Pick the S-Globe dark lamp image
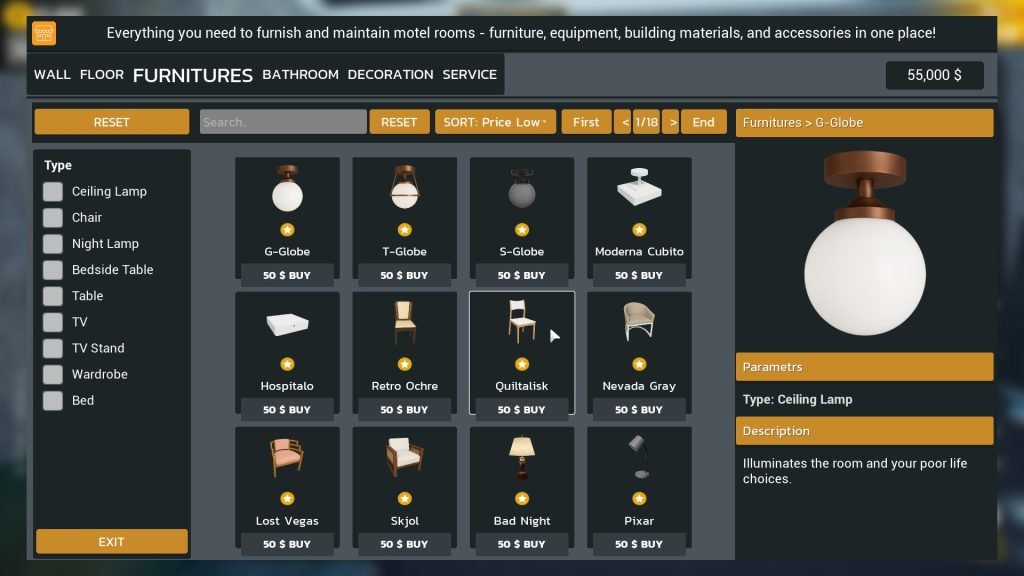1024x576 pixels. click(x=521, y=188)
